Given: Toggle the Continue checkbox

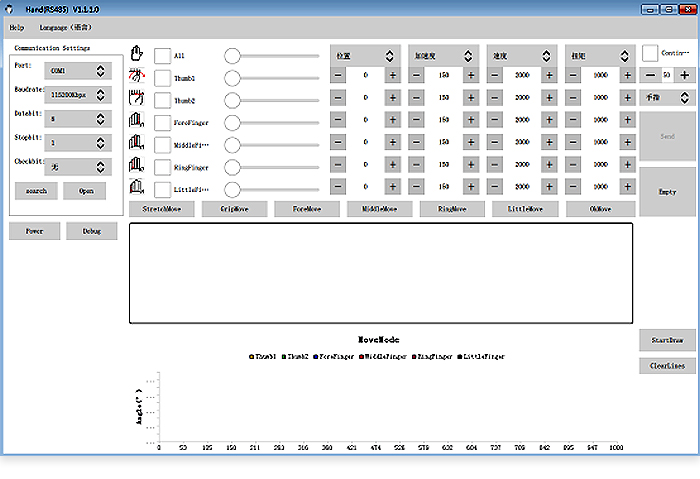Looking at the screenshot, I should (650, 53).
